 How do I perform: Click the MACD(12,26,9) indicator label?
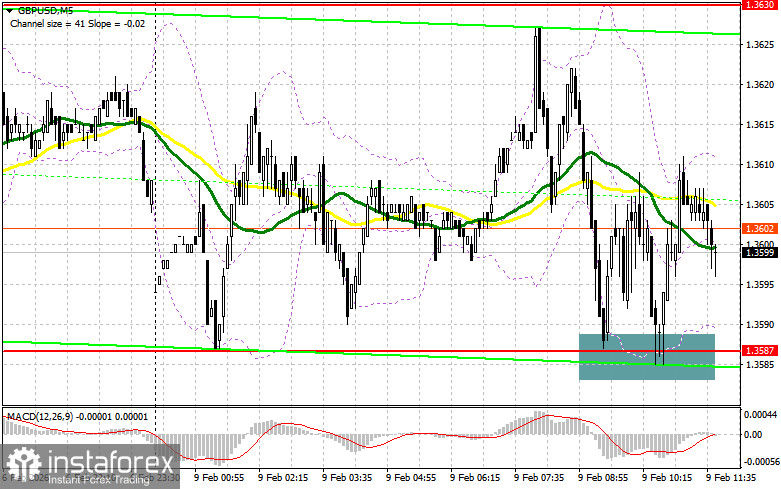coord(77,416)
